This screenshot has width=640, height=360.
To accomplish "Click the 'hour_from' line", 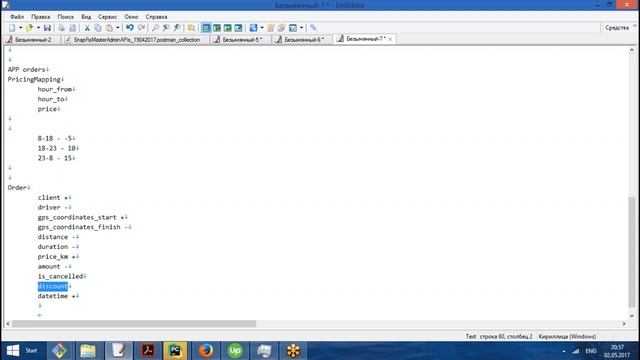I will click(x=55, y=89).
